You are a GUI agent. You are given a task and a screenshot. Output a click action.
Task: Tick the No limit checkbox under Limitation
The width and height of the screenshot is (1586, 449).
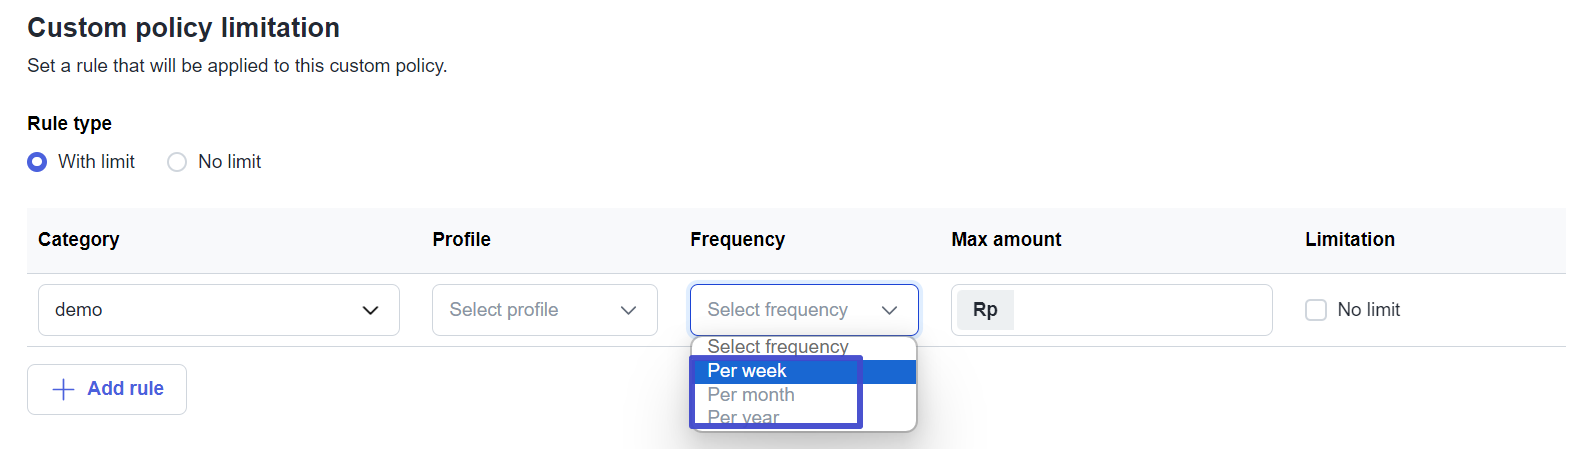click(1316, 310)
